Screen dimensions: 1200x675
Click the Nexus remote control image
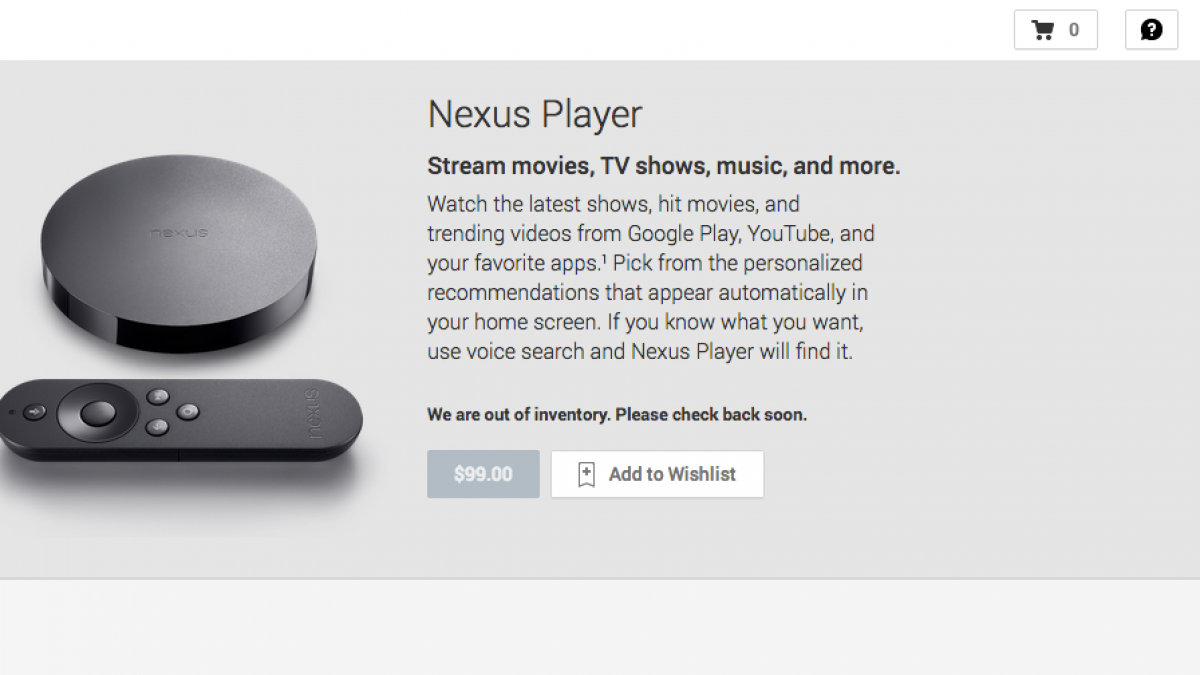click(180, 420)
